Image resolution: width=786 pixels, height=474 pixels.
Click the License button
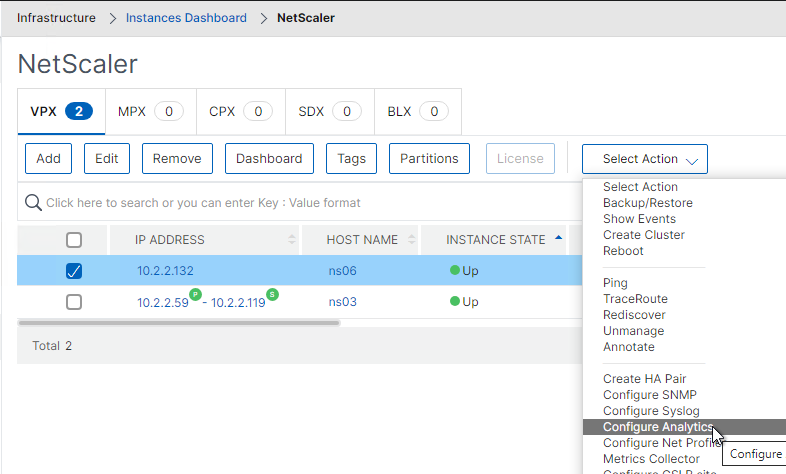pyautogui.click(x=520, y=159)
